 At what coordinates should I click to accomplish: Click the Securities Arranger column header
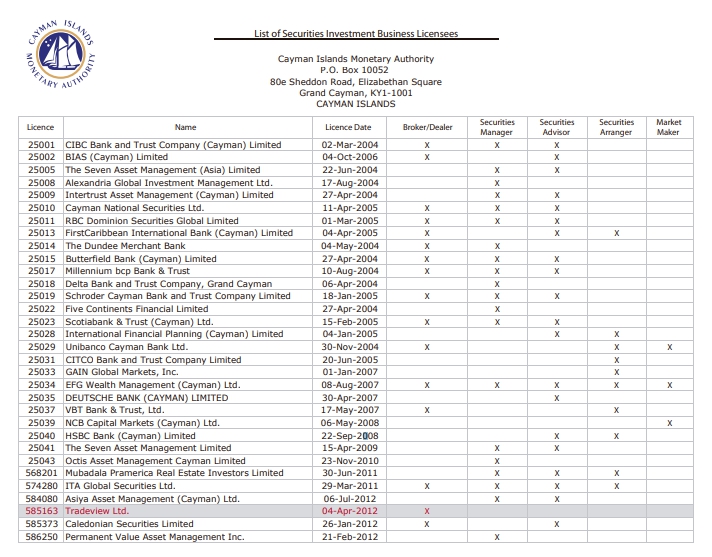point(616,127)
